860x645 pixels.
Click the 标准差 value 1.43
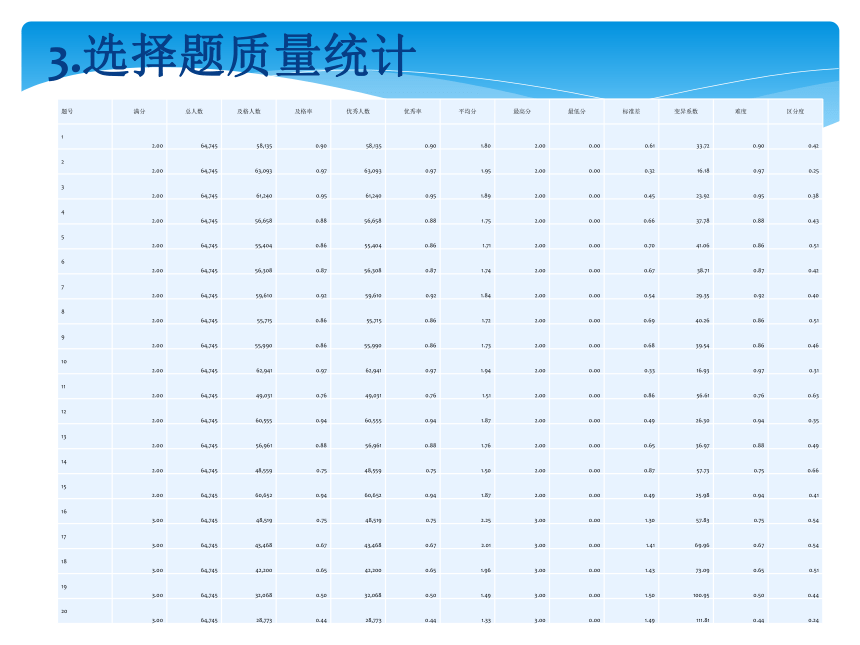[x=650, y=571]
